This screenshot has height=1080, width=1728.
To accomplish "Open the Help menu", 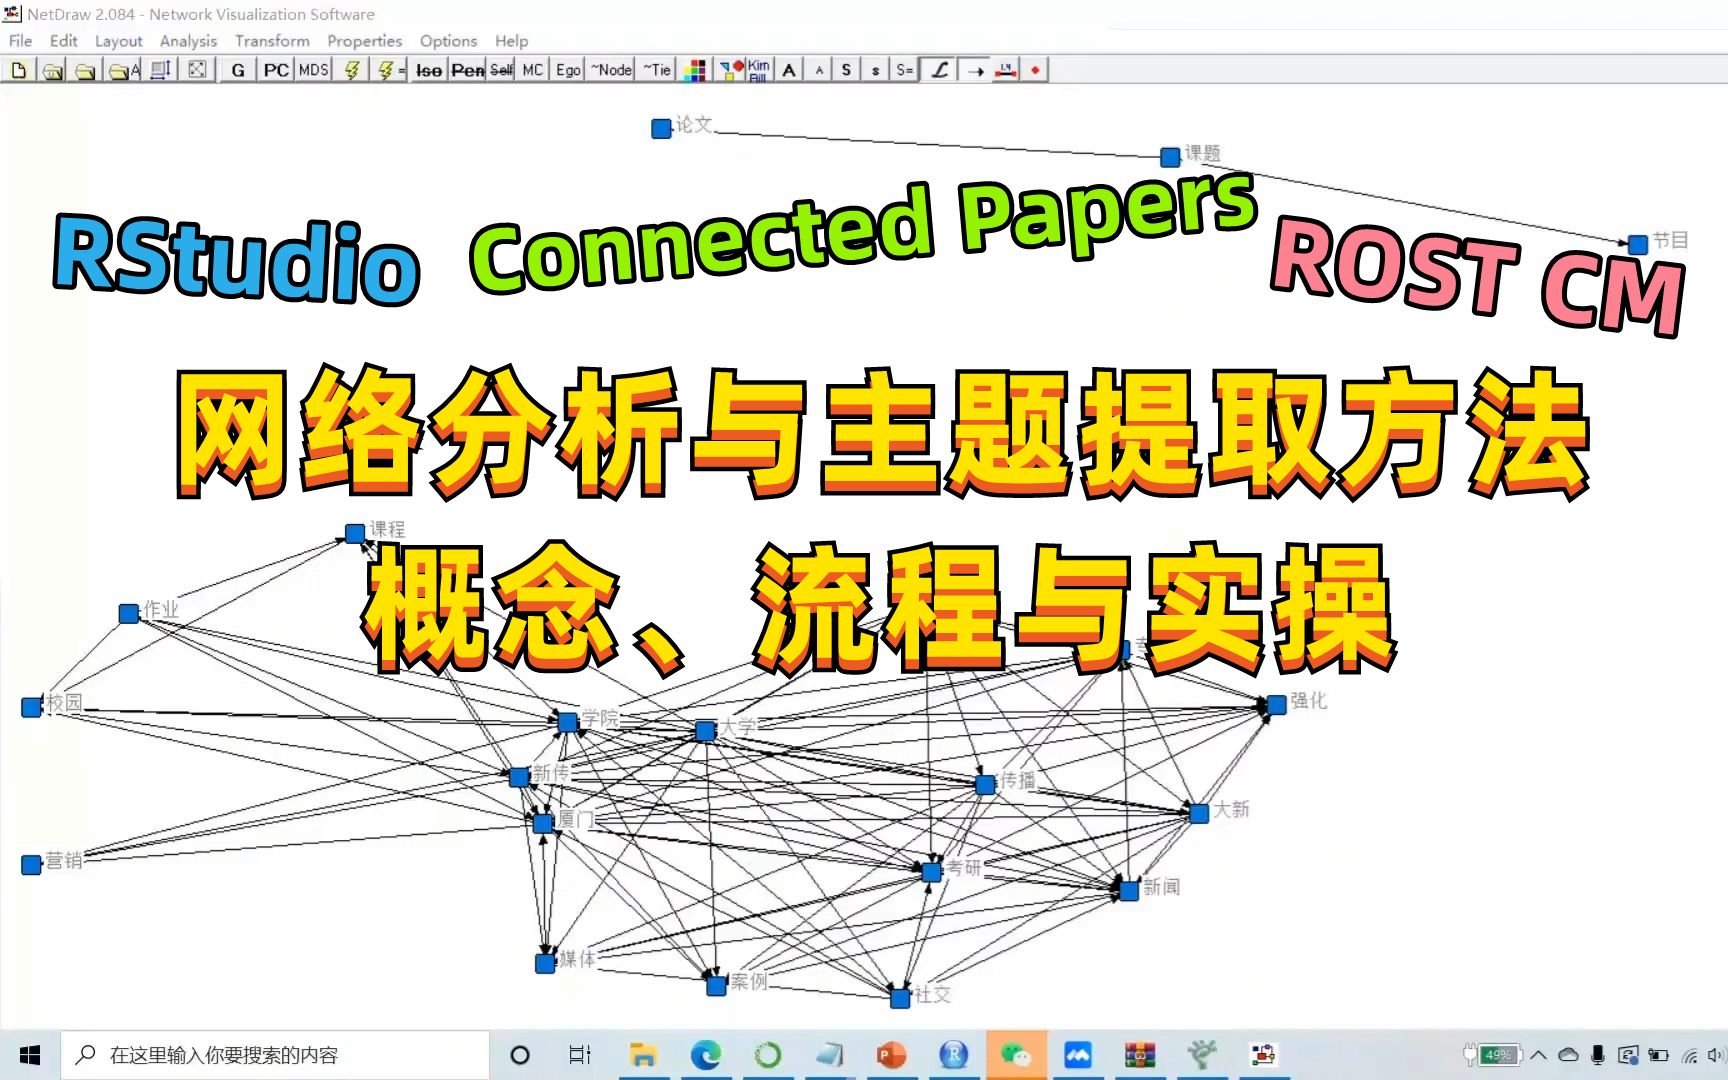I will 511,41.
